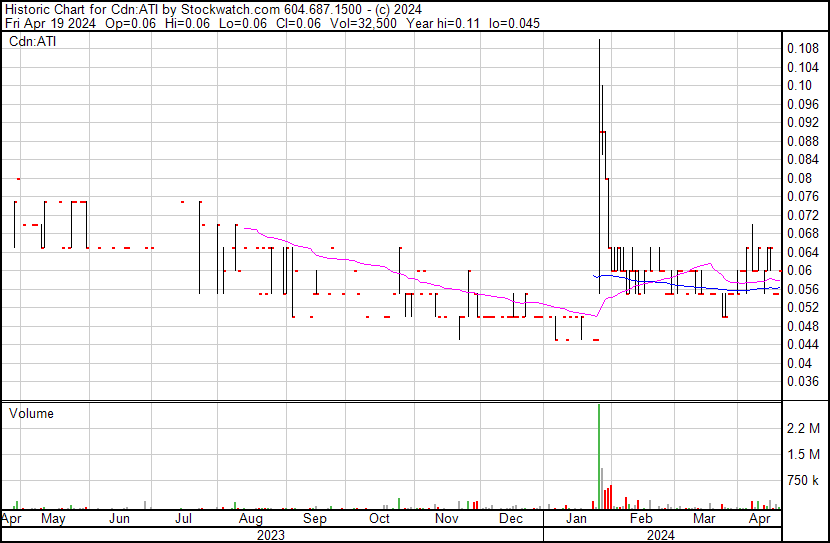Click the 'Oct' month label
This screenshot has height=543, width=830.
click(x=379, y=519)
